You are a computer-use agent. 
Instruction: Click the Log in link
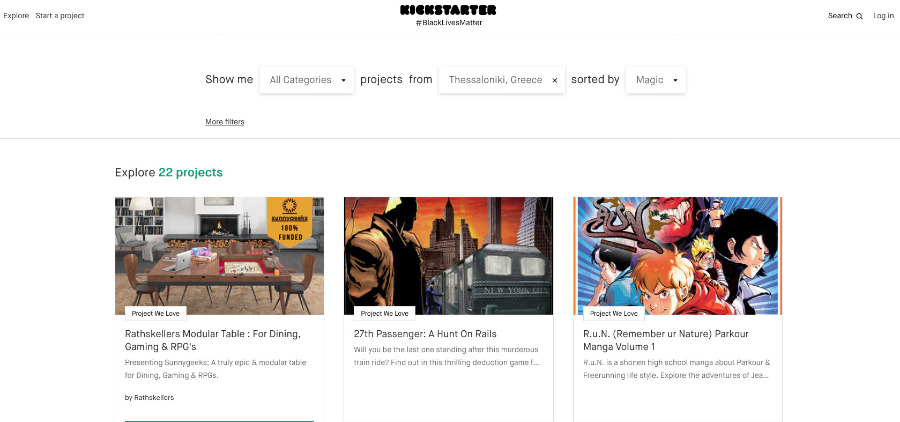[x=883, y=16]
